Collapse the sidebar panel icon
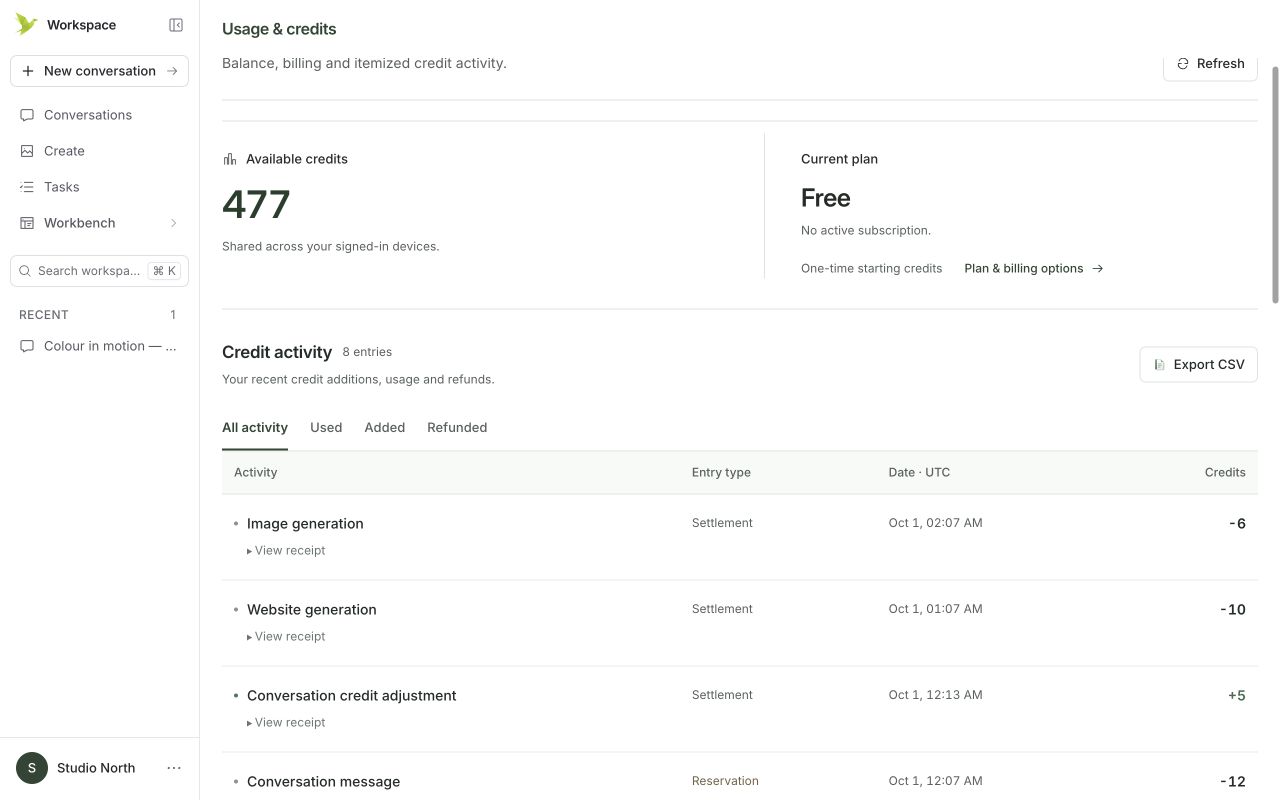 point(176,25)
